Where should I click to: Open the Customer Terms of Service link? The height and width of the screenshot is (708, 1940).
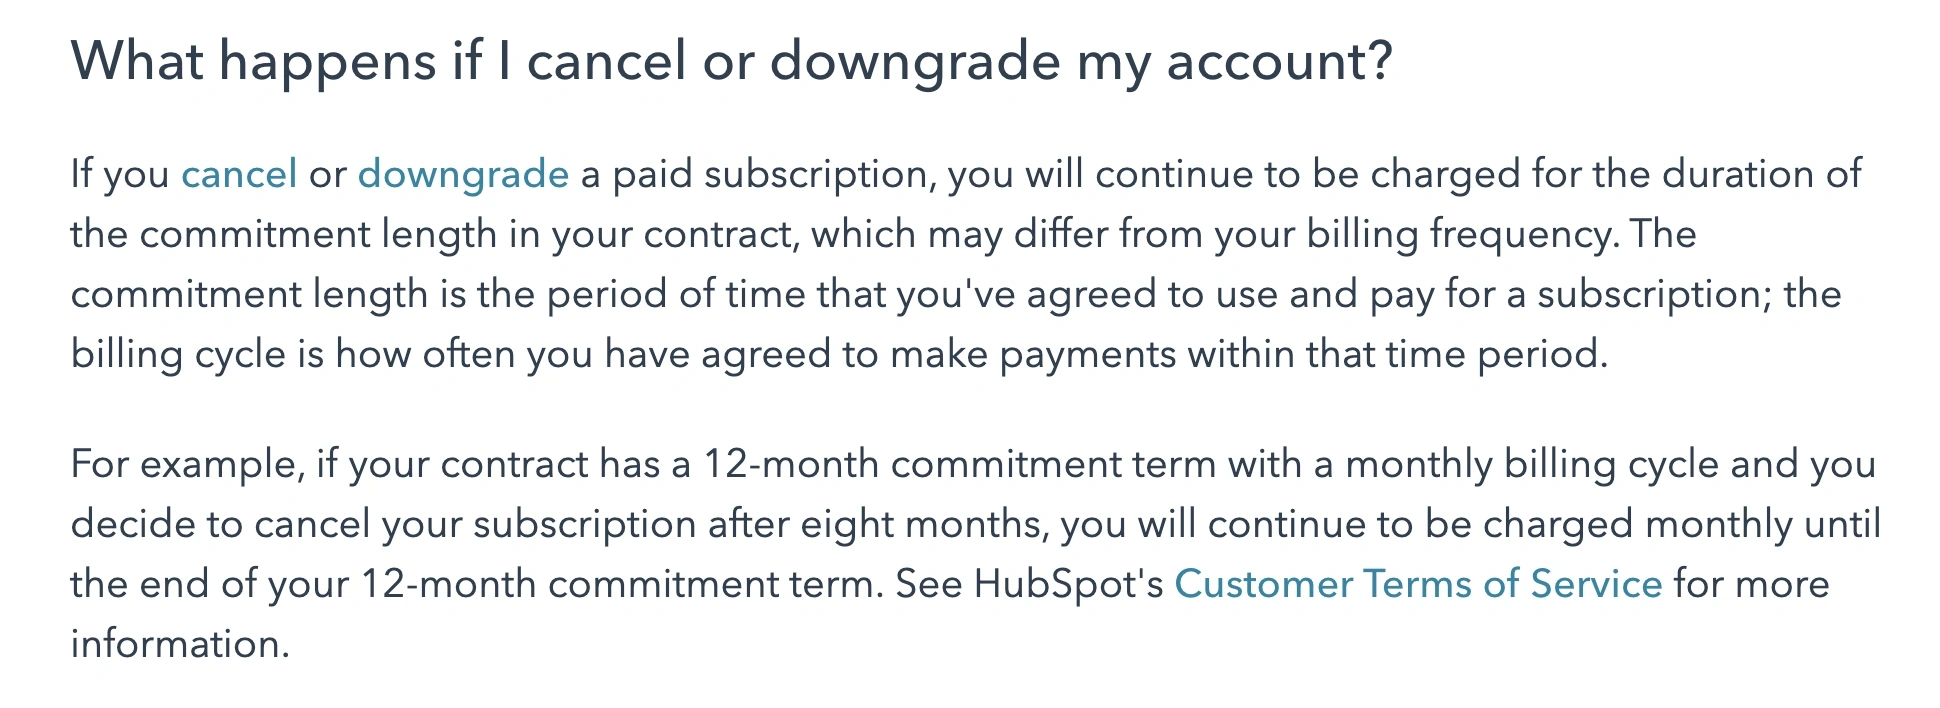point(1417,585)
